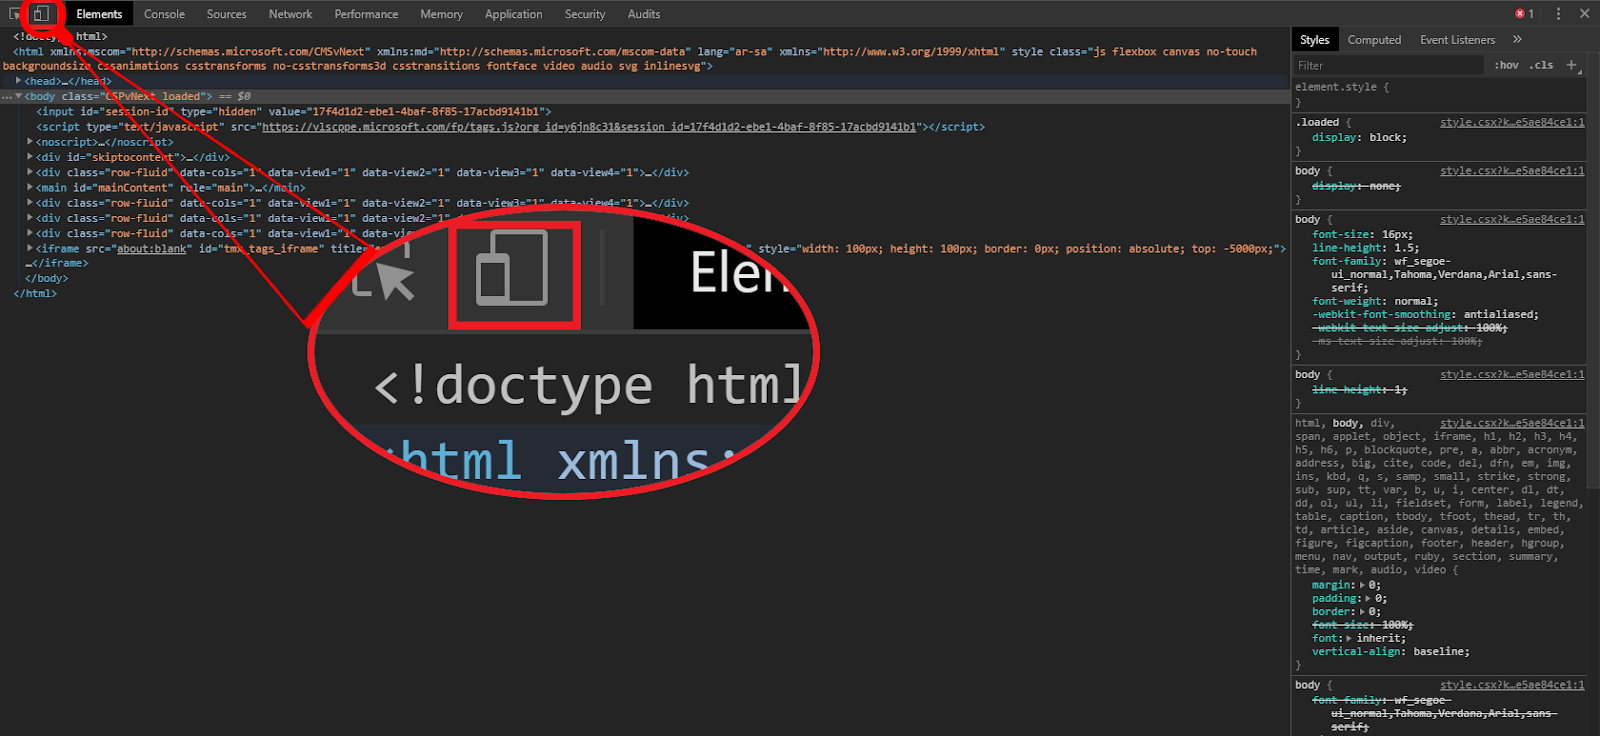Edit the vertical-align baseline value
The height and width of the screenshot is (736, 1600).
[x=1438, y=651]
